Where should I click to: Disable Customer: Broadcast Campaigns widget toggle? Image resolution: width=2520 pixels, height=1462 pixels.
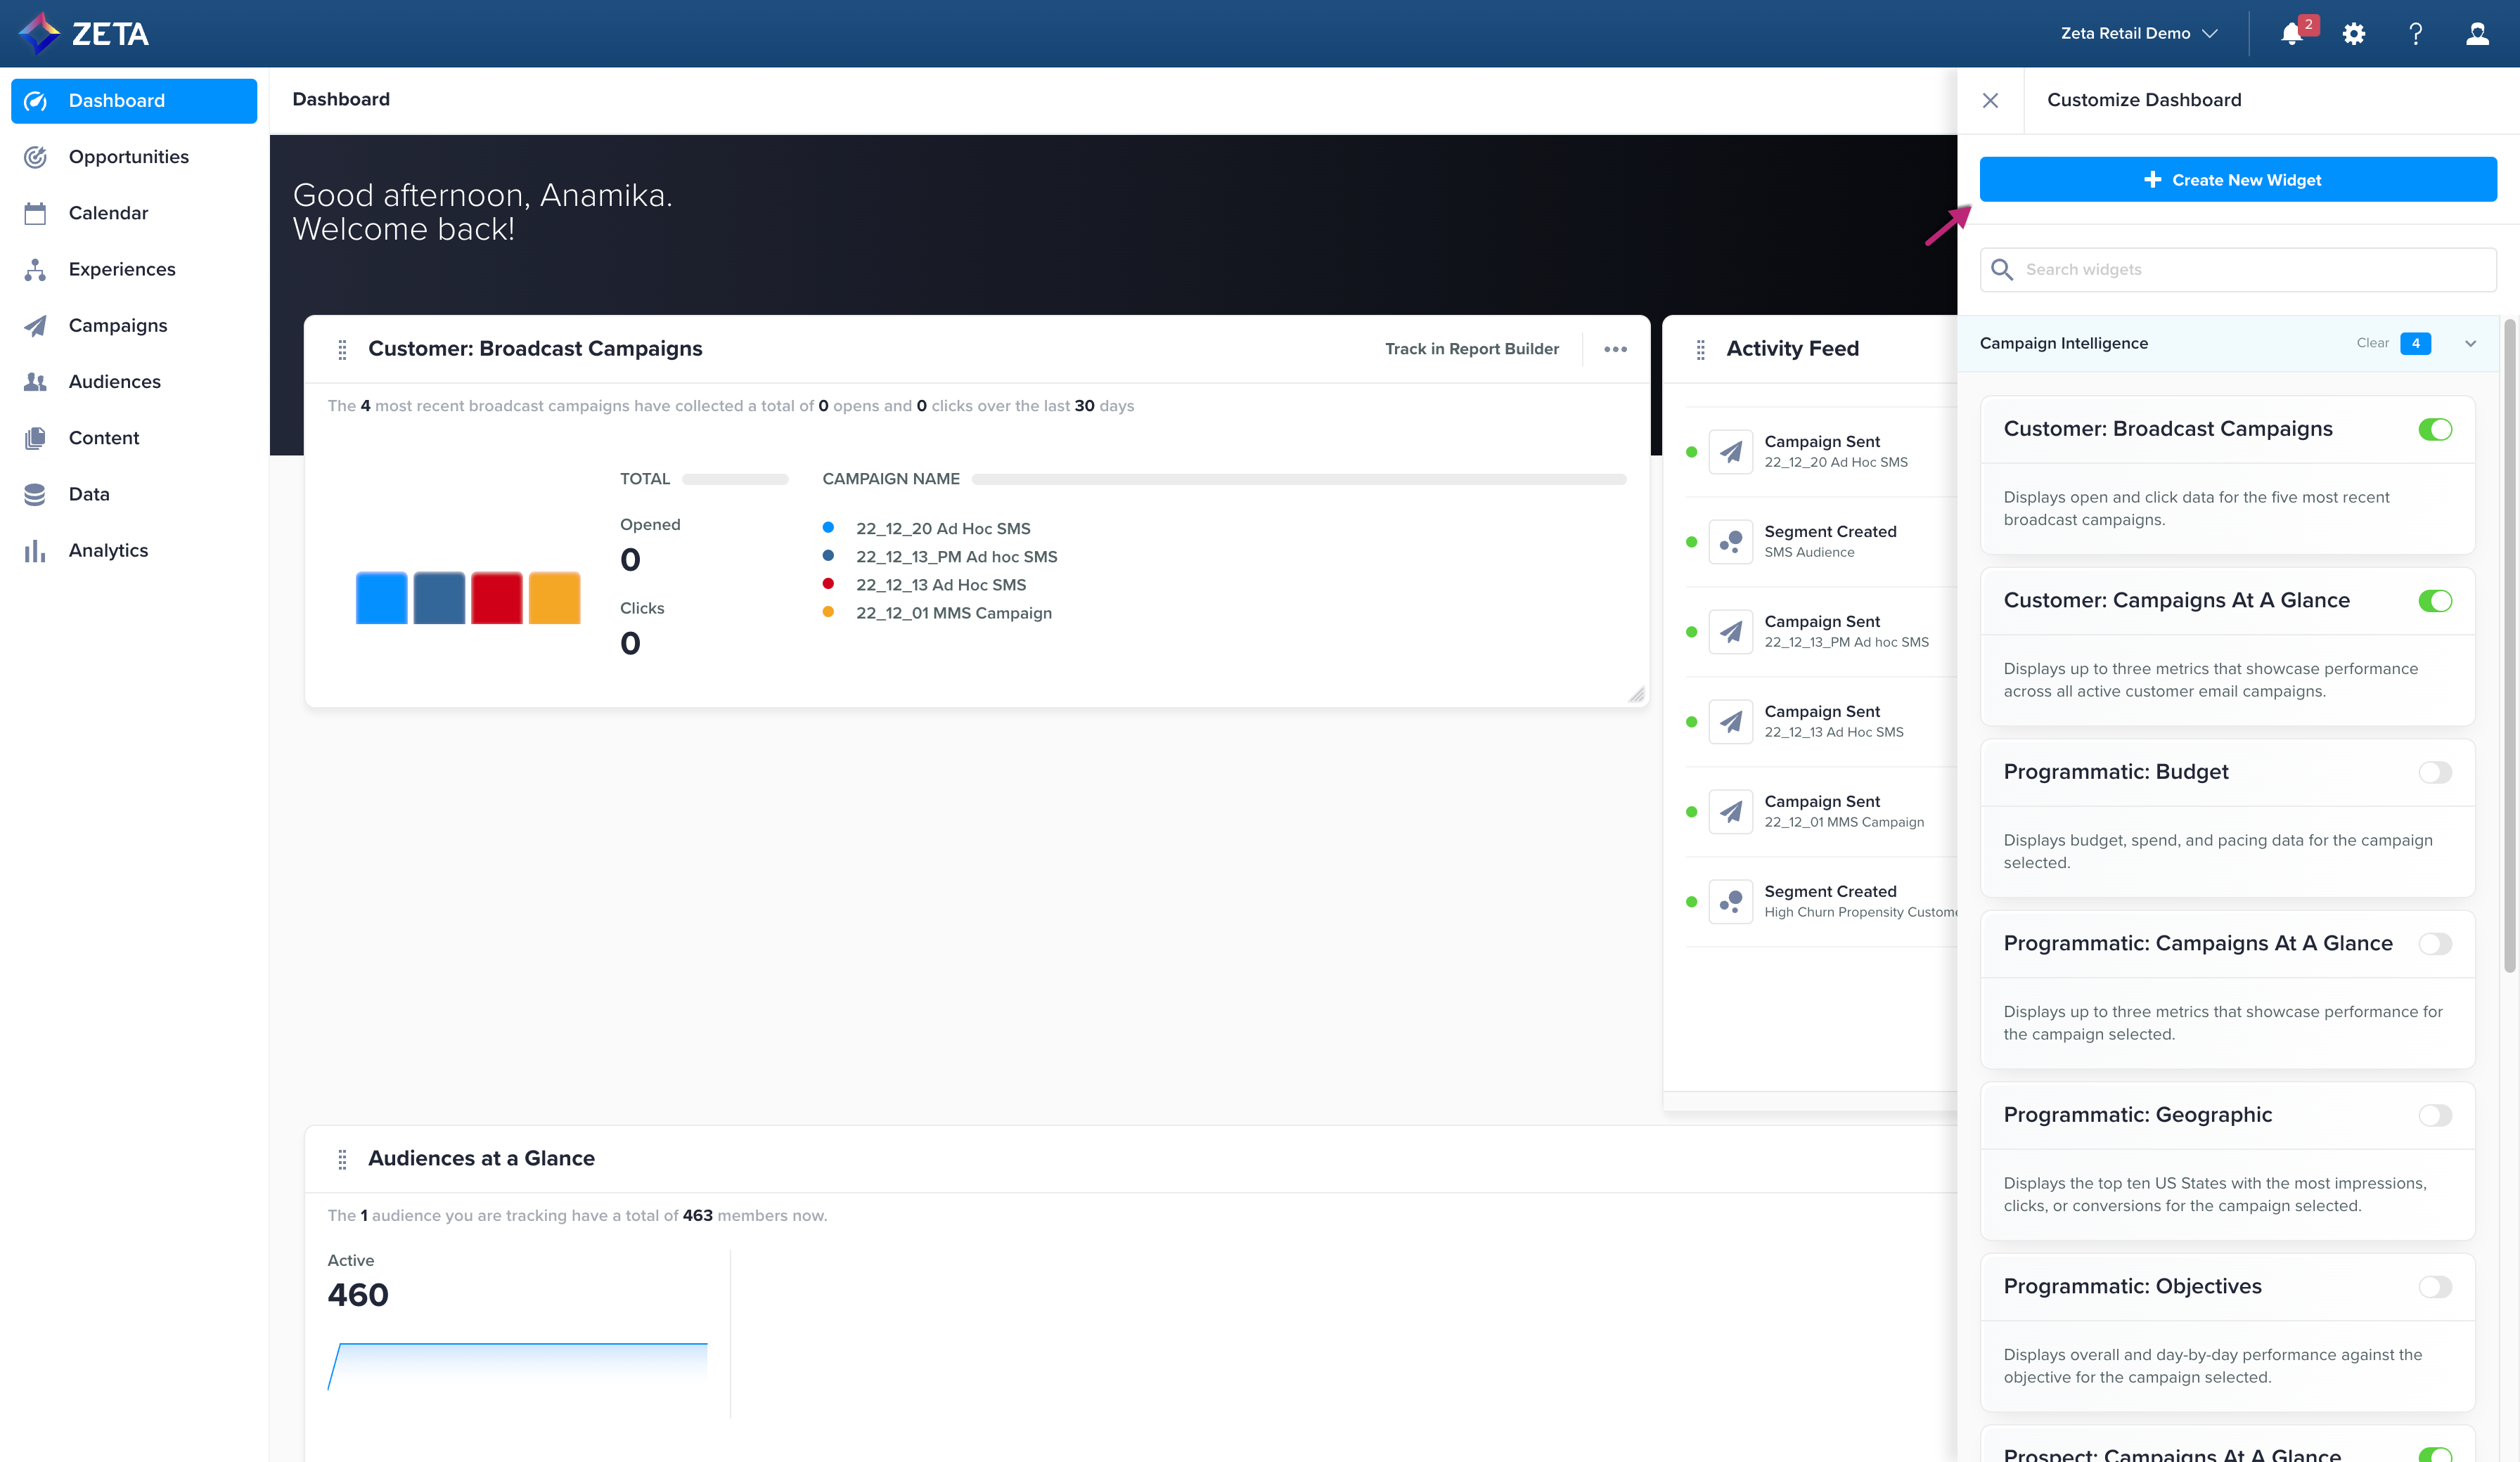tap(2435, 430)
